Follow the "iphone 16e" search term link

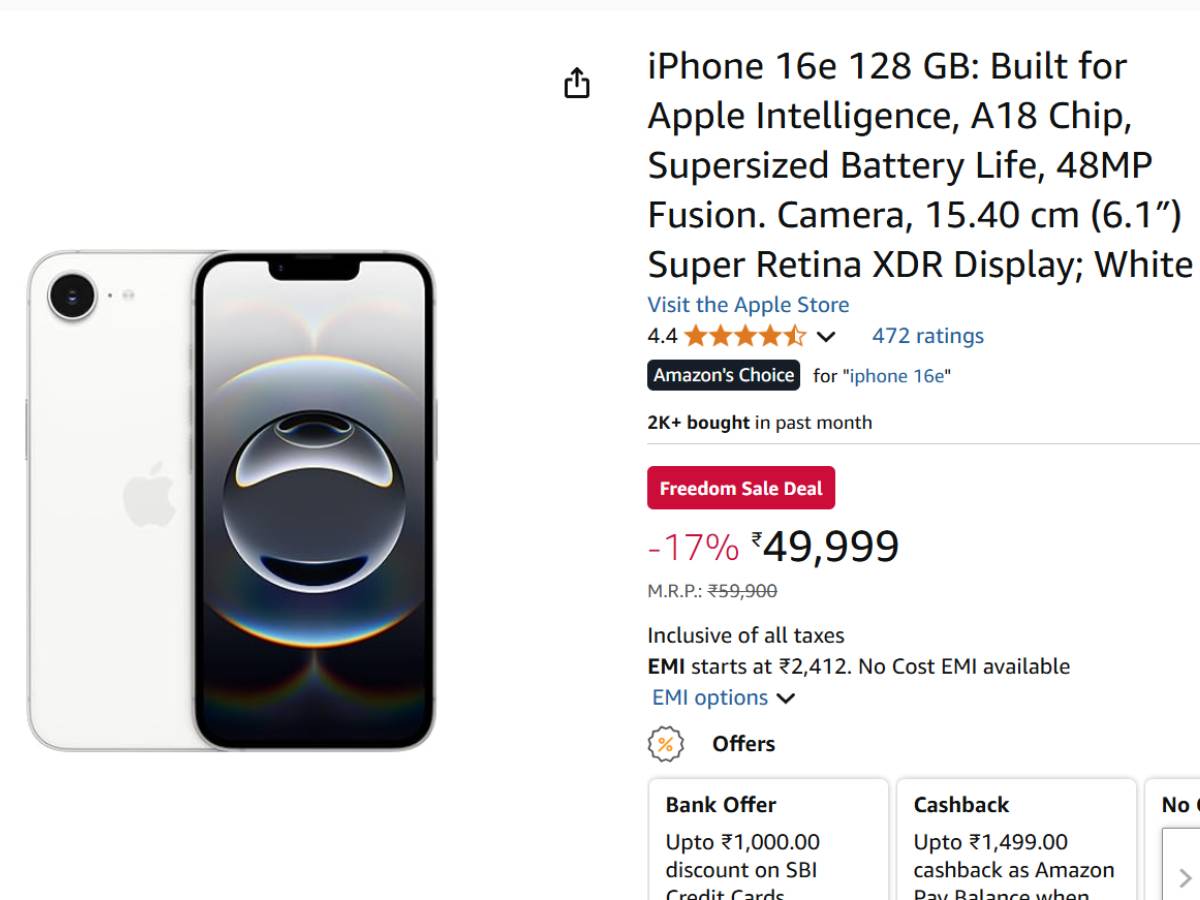tap(898, 376)
